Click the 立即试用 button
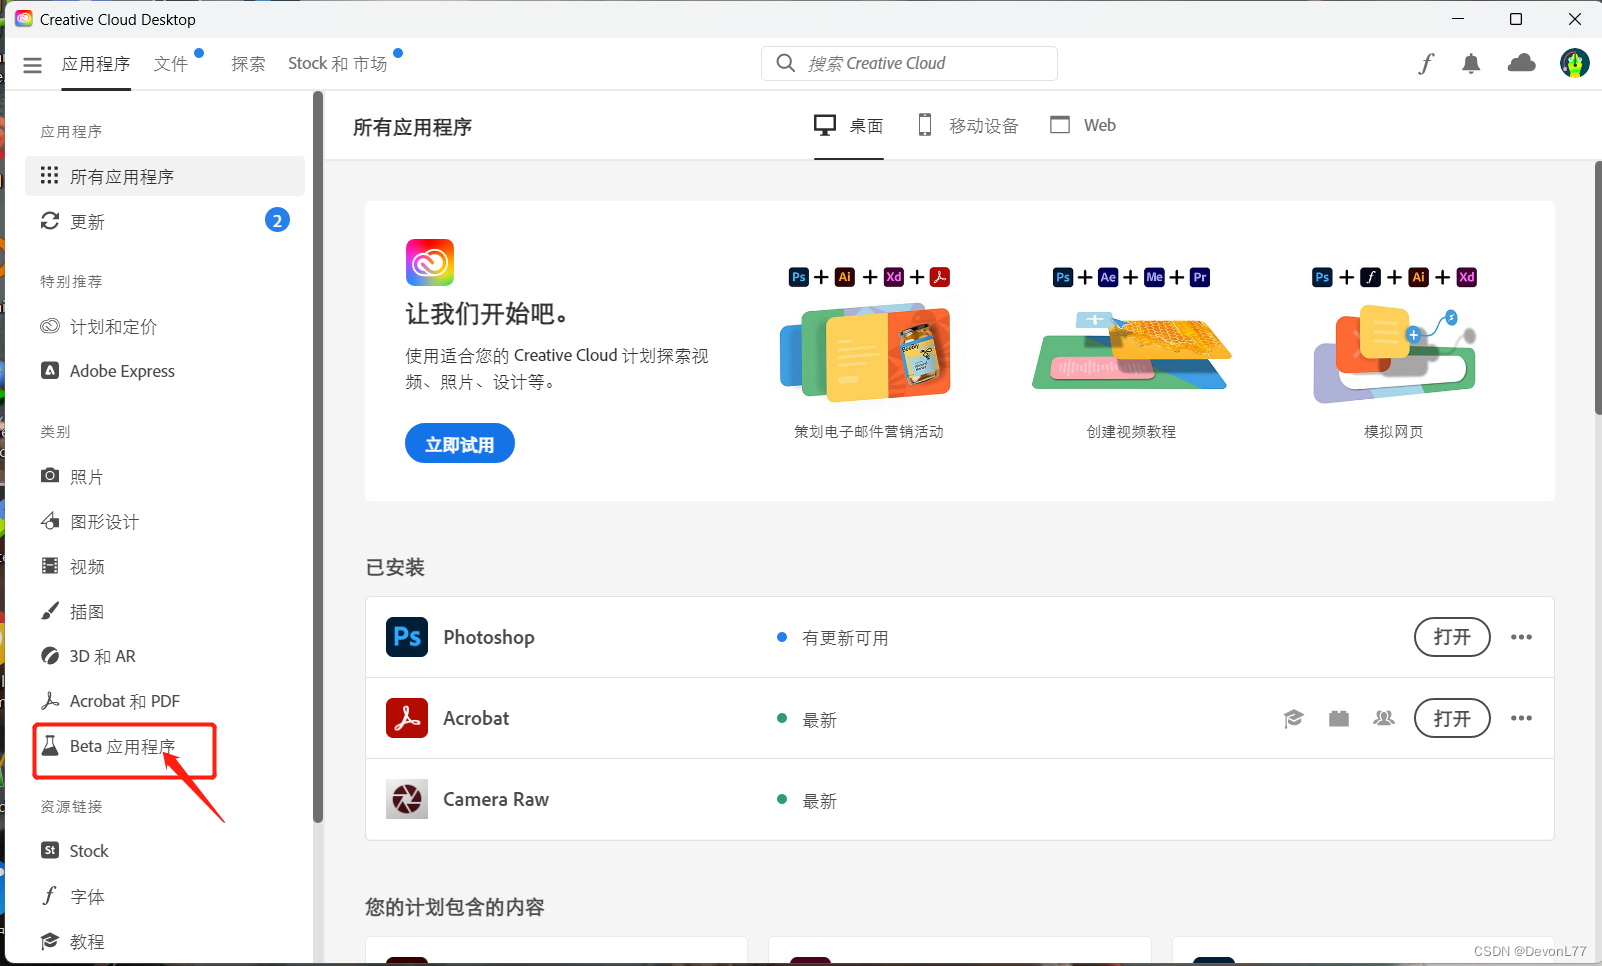The image size is (1602, 966). (x=460, y=443)
